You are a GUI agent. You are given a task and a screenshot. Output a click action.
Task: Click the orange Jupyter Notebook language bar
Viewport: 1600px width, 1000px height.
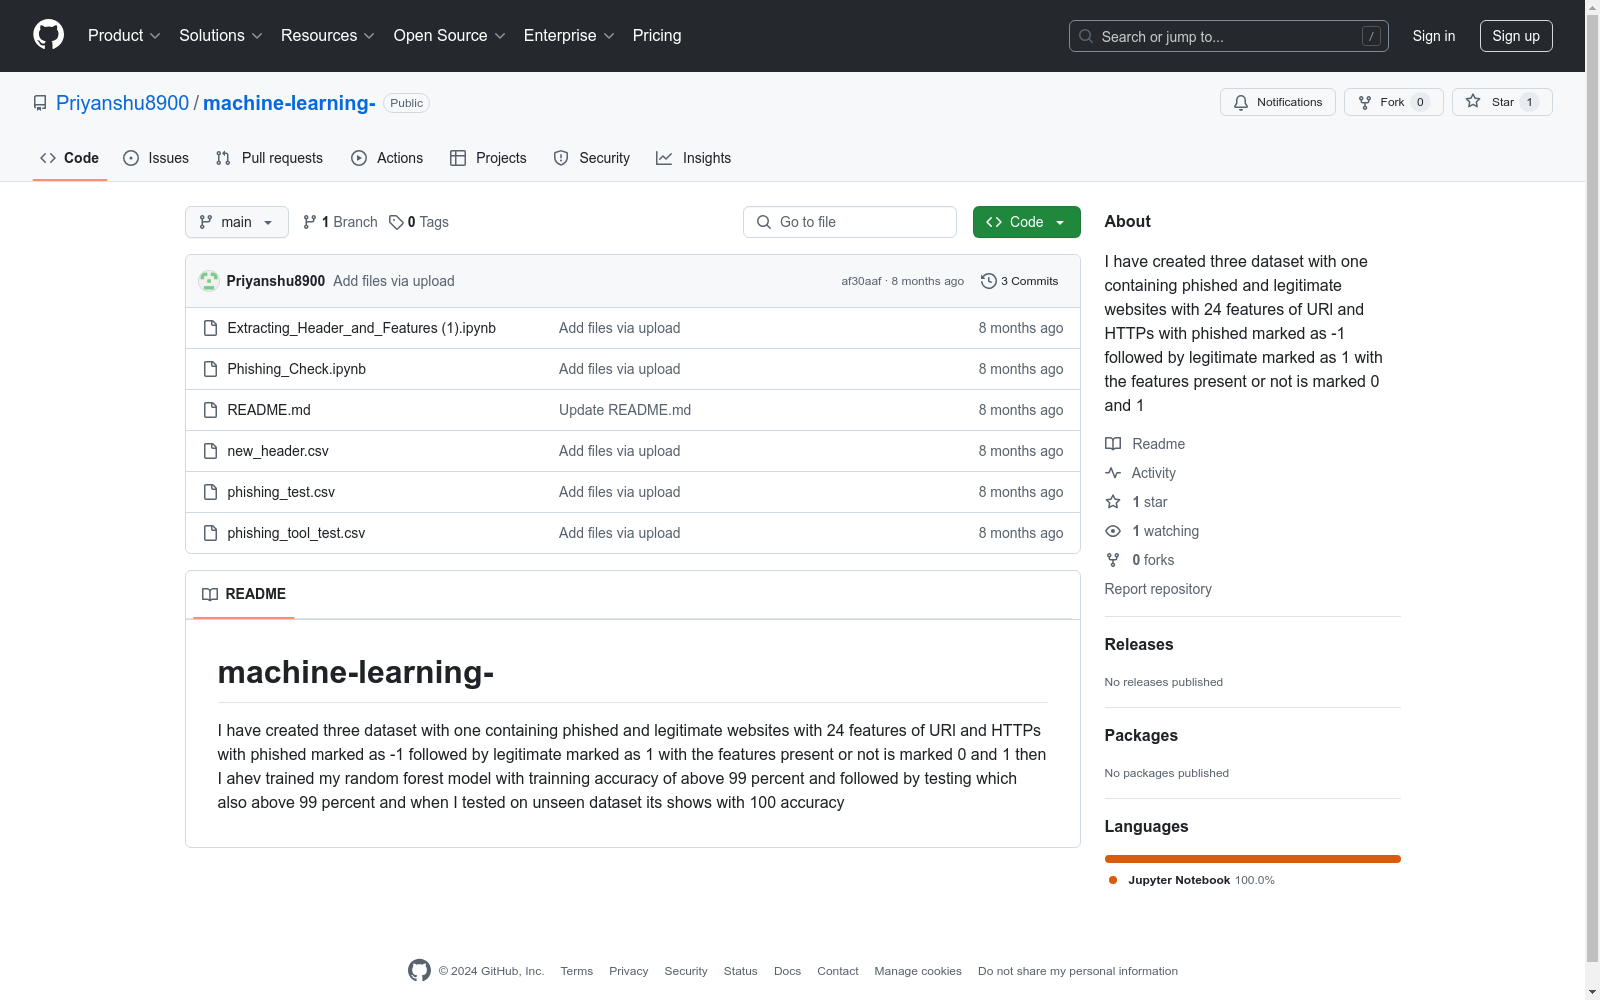click(x=1253, y=859)
